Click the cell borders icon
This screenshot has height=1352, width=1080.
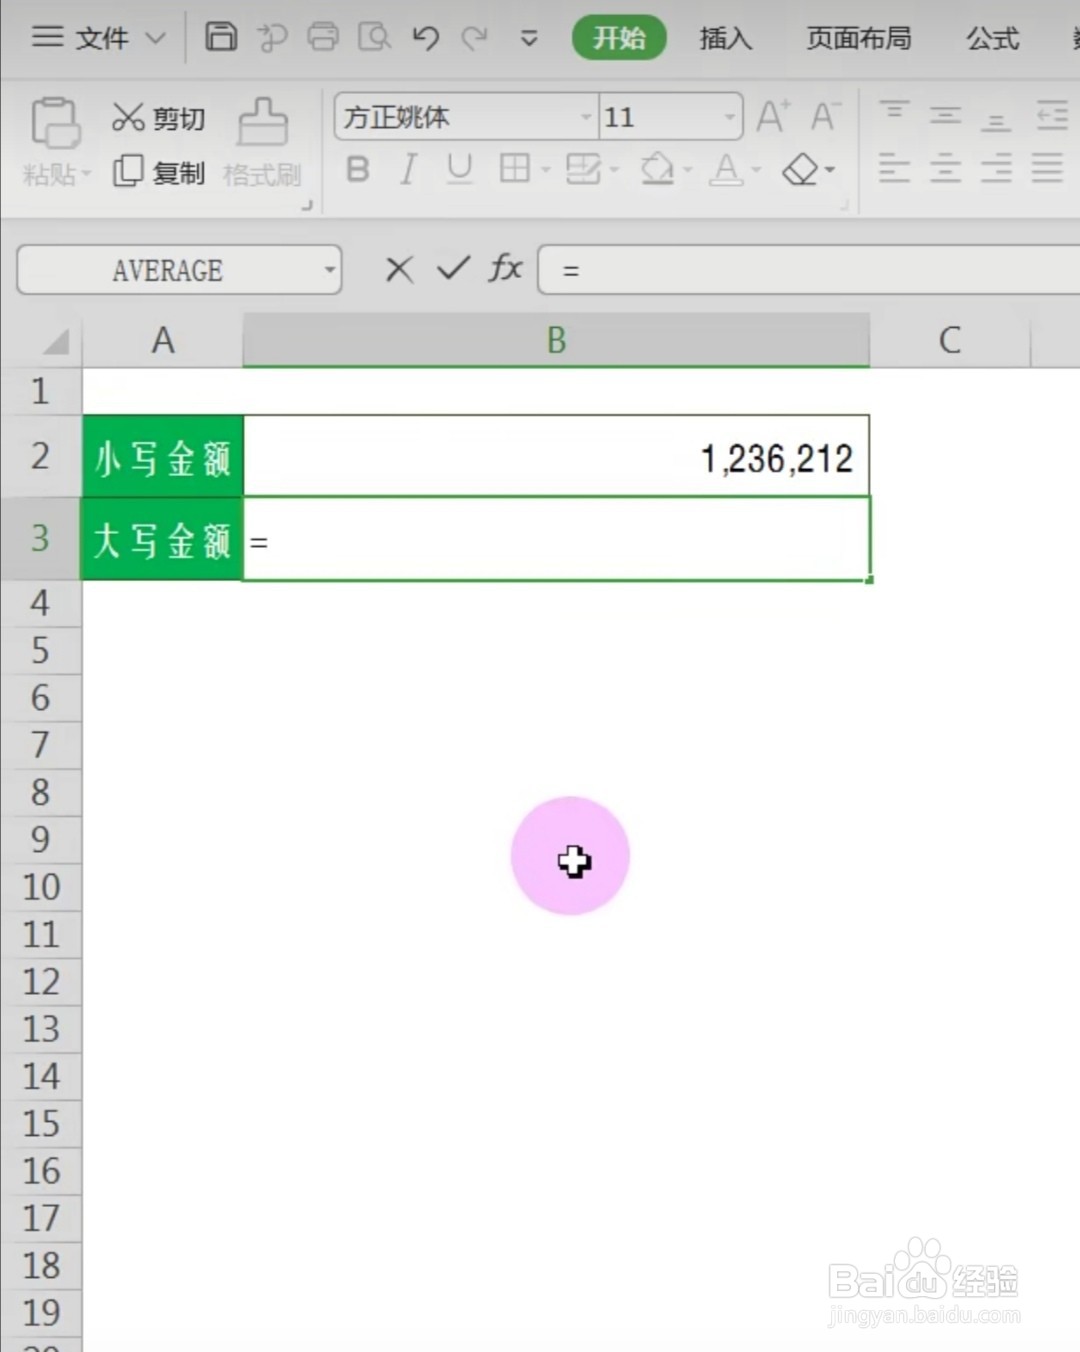(x=514, y=168)
